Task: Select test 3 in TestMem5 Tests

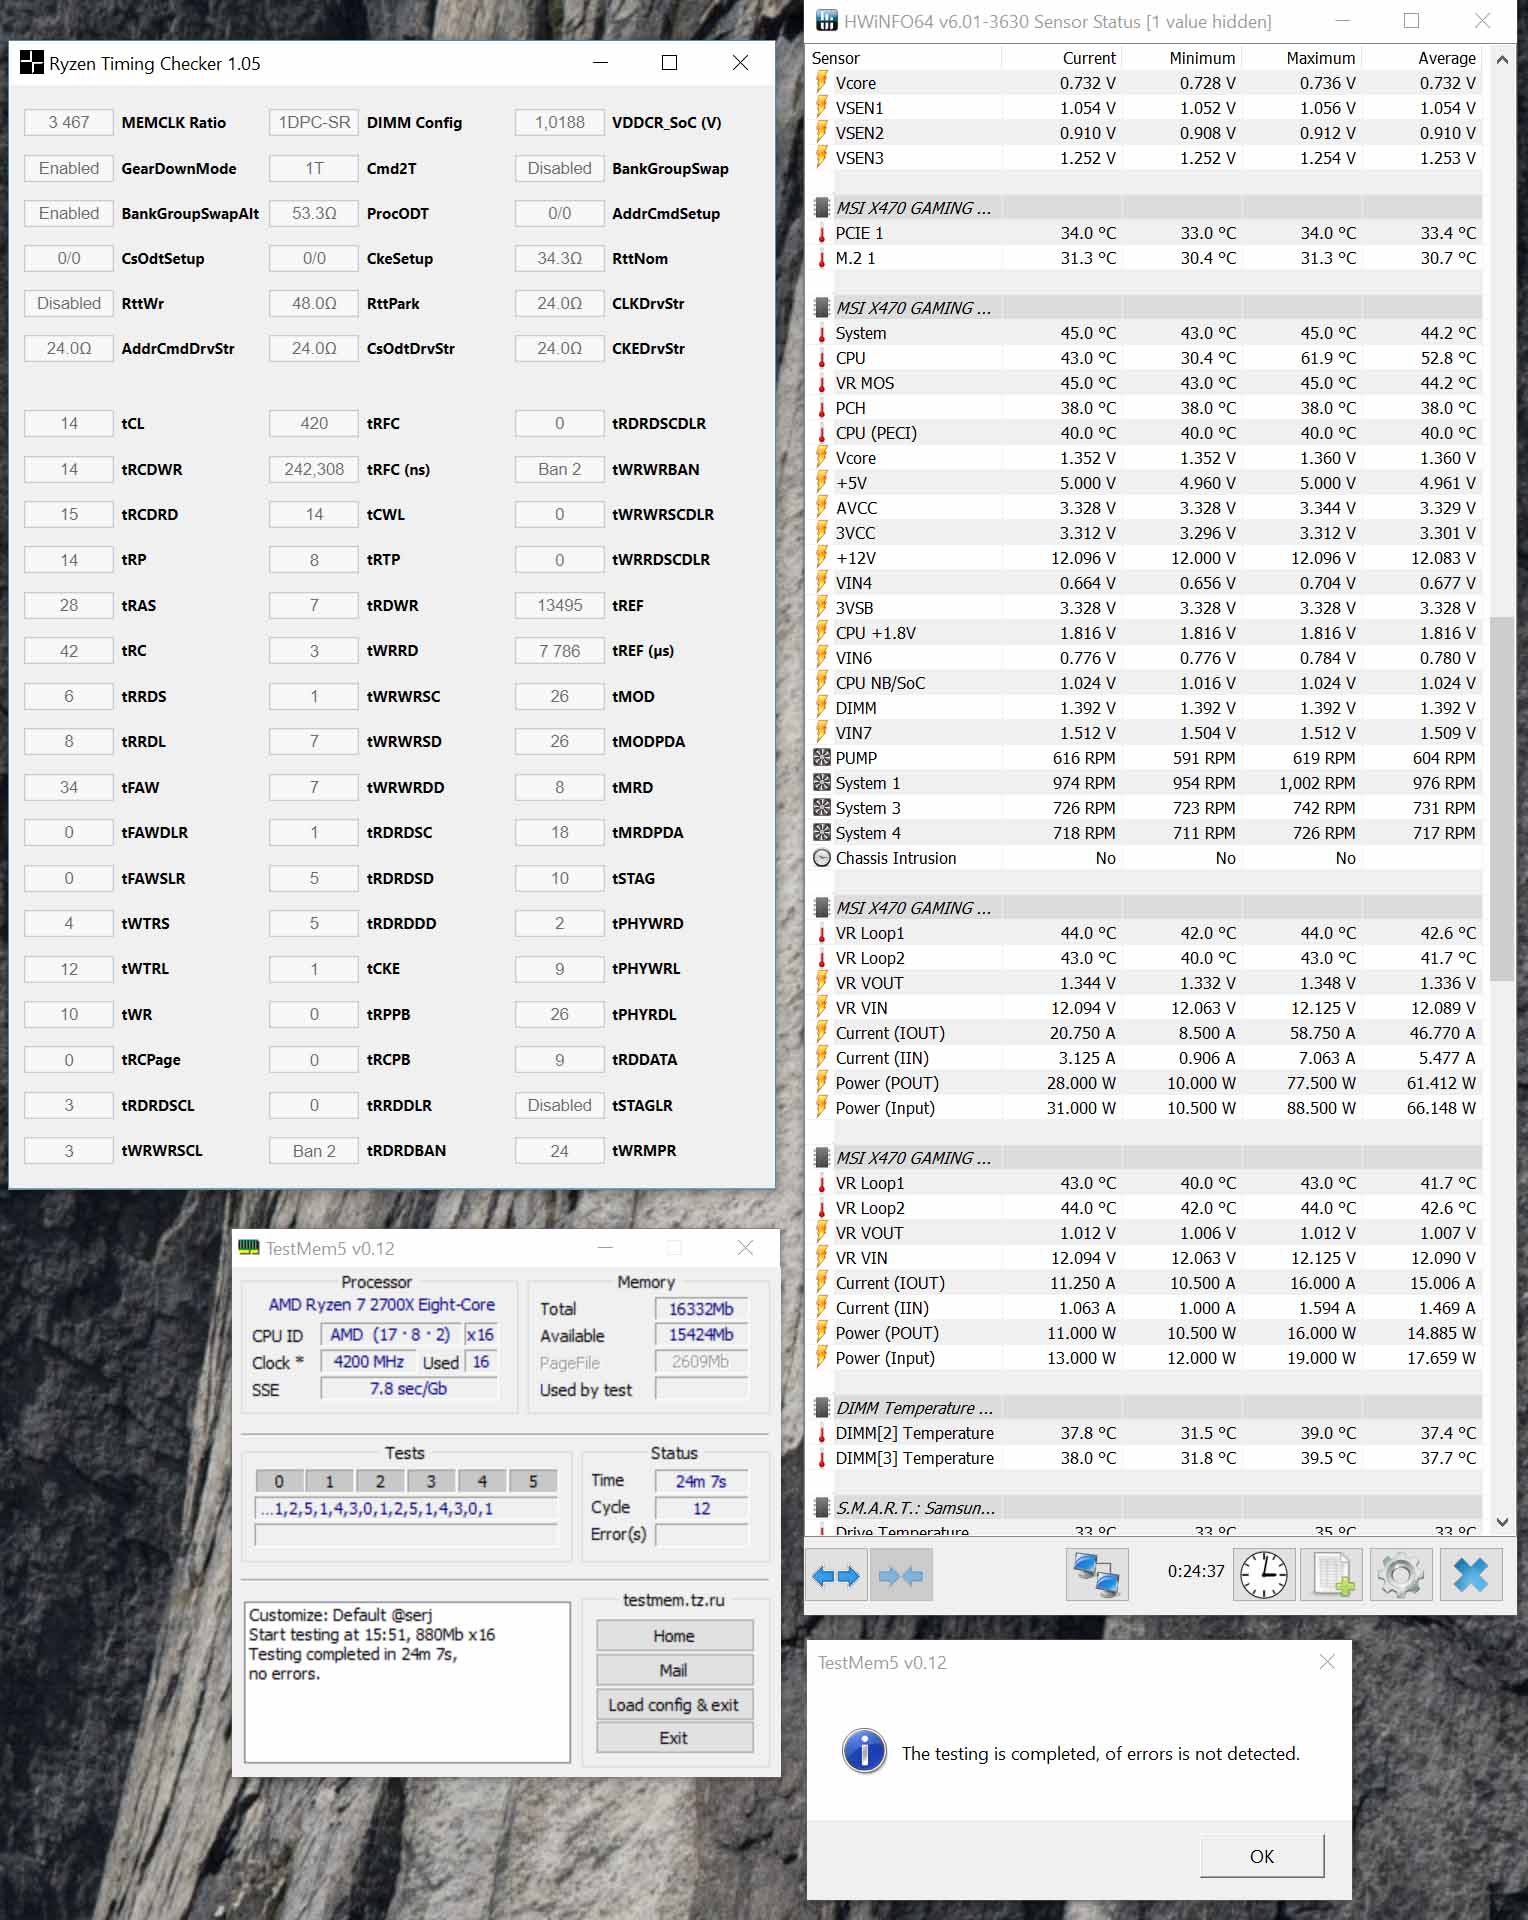Action: tap(431, 1481)
